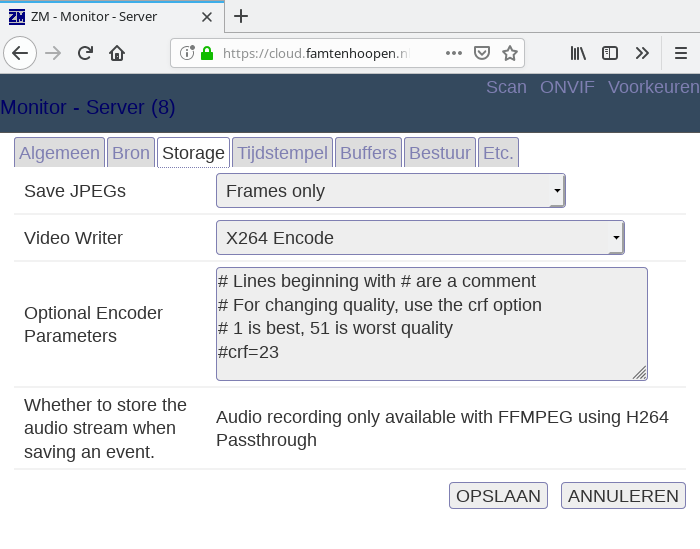Open the Video Writer dropdown

[420, 238]
